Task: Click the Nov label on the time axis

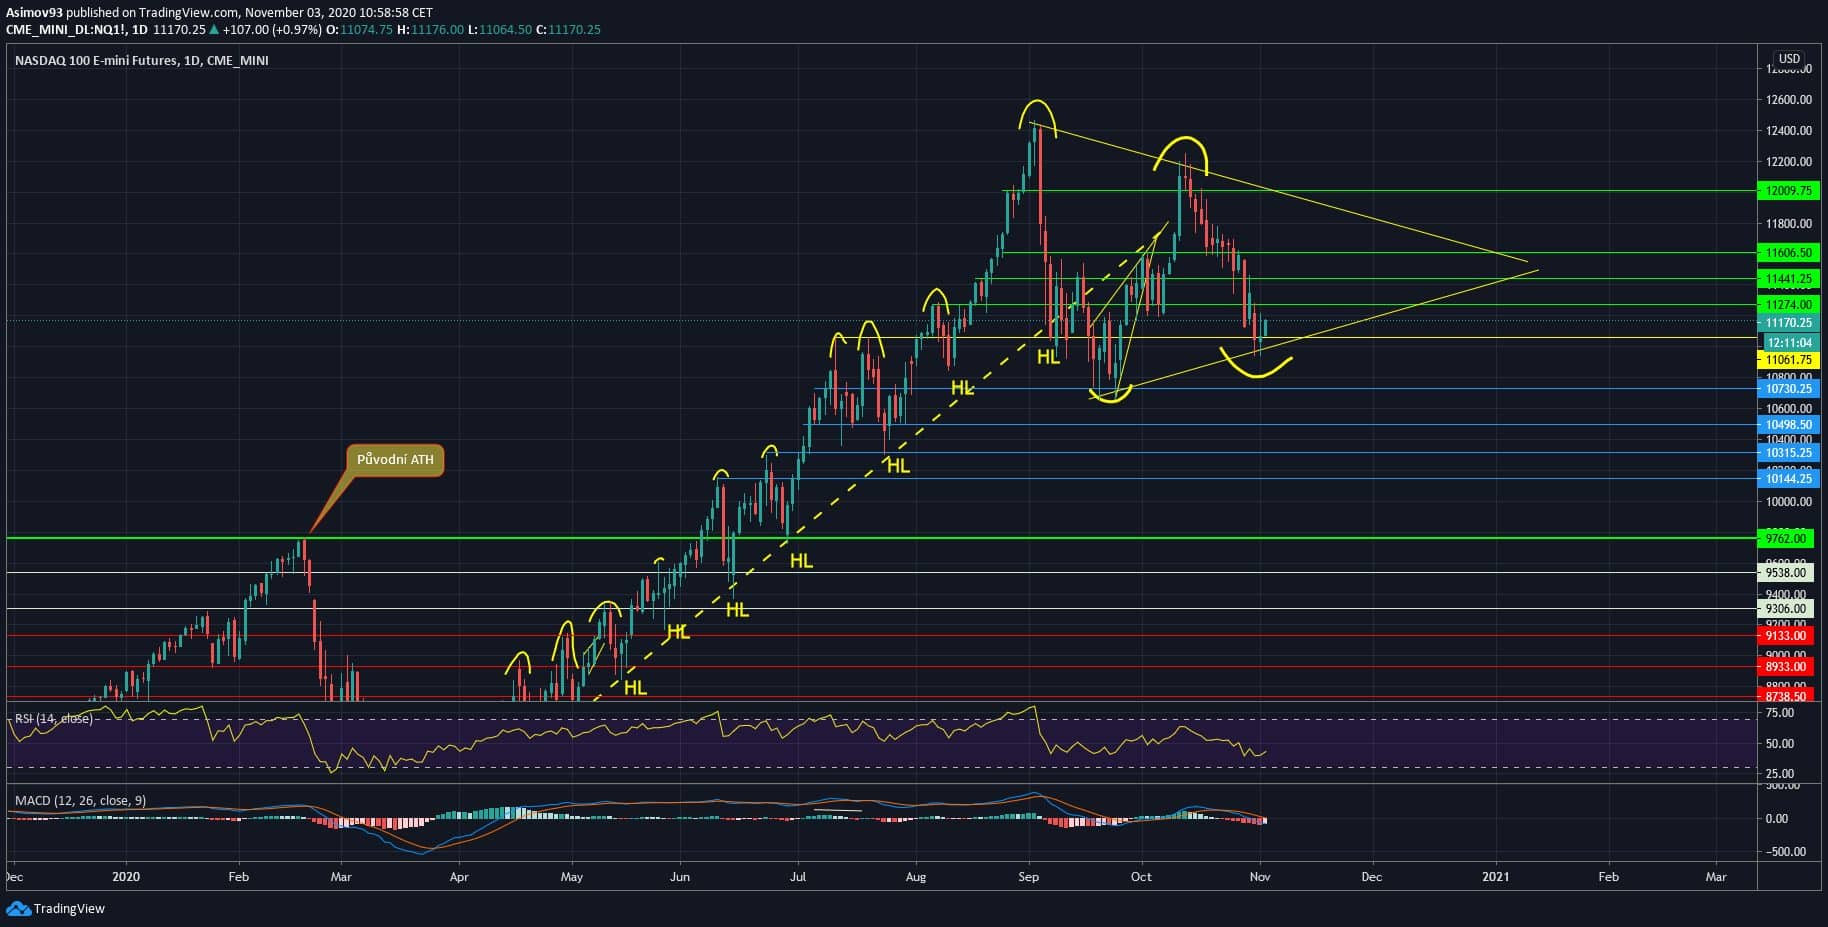Action: [1260, 877]
